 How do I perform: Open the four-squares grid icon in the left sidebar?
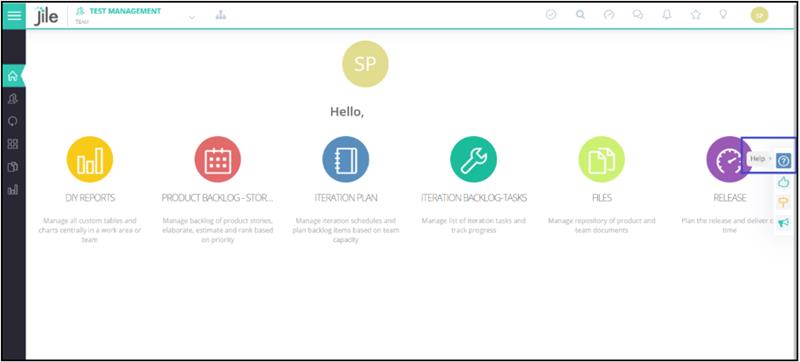pos(13,144)
